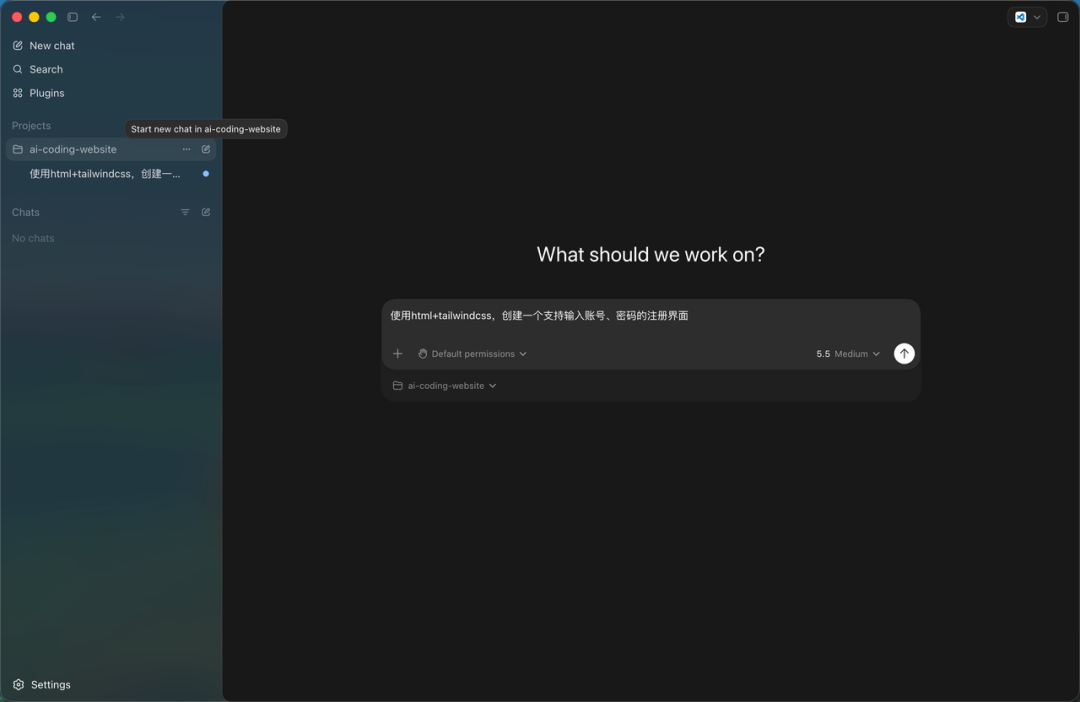Open the Default permissions dropdown

click(x=472, y=353)
